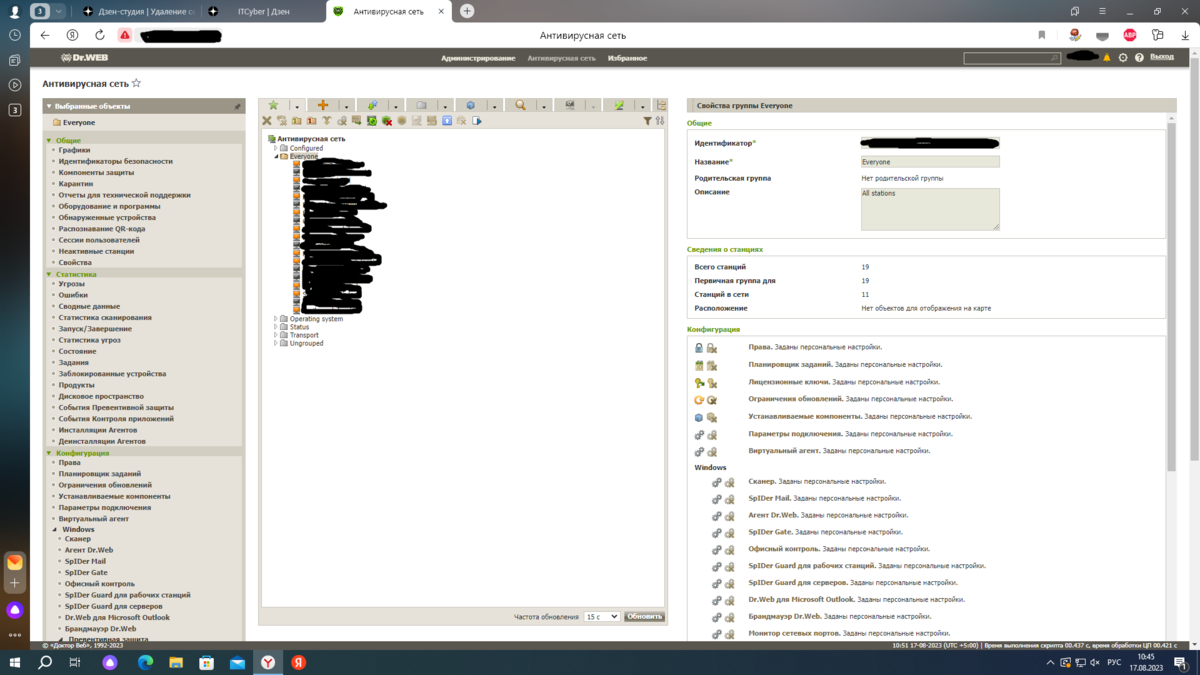This screenshot has height=675, width=1200.
Task: Expand the Configured tree group
Action: point(276,148)
